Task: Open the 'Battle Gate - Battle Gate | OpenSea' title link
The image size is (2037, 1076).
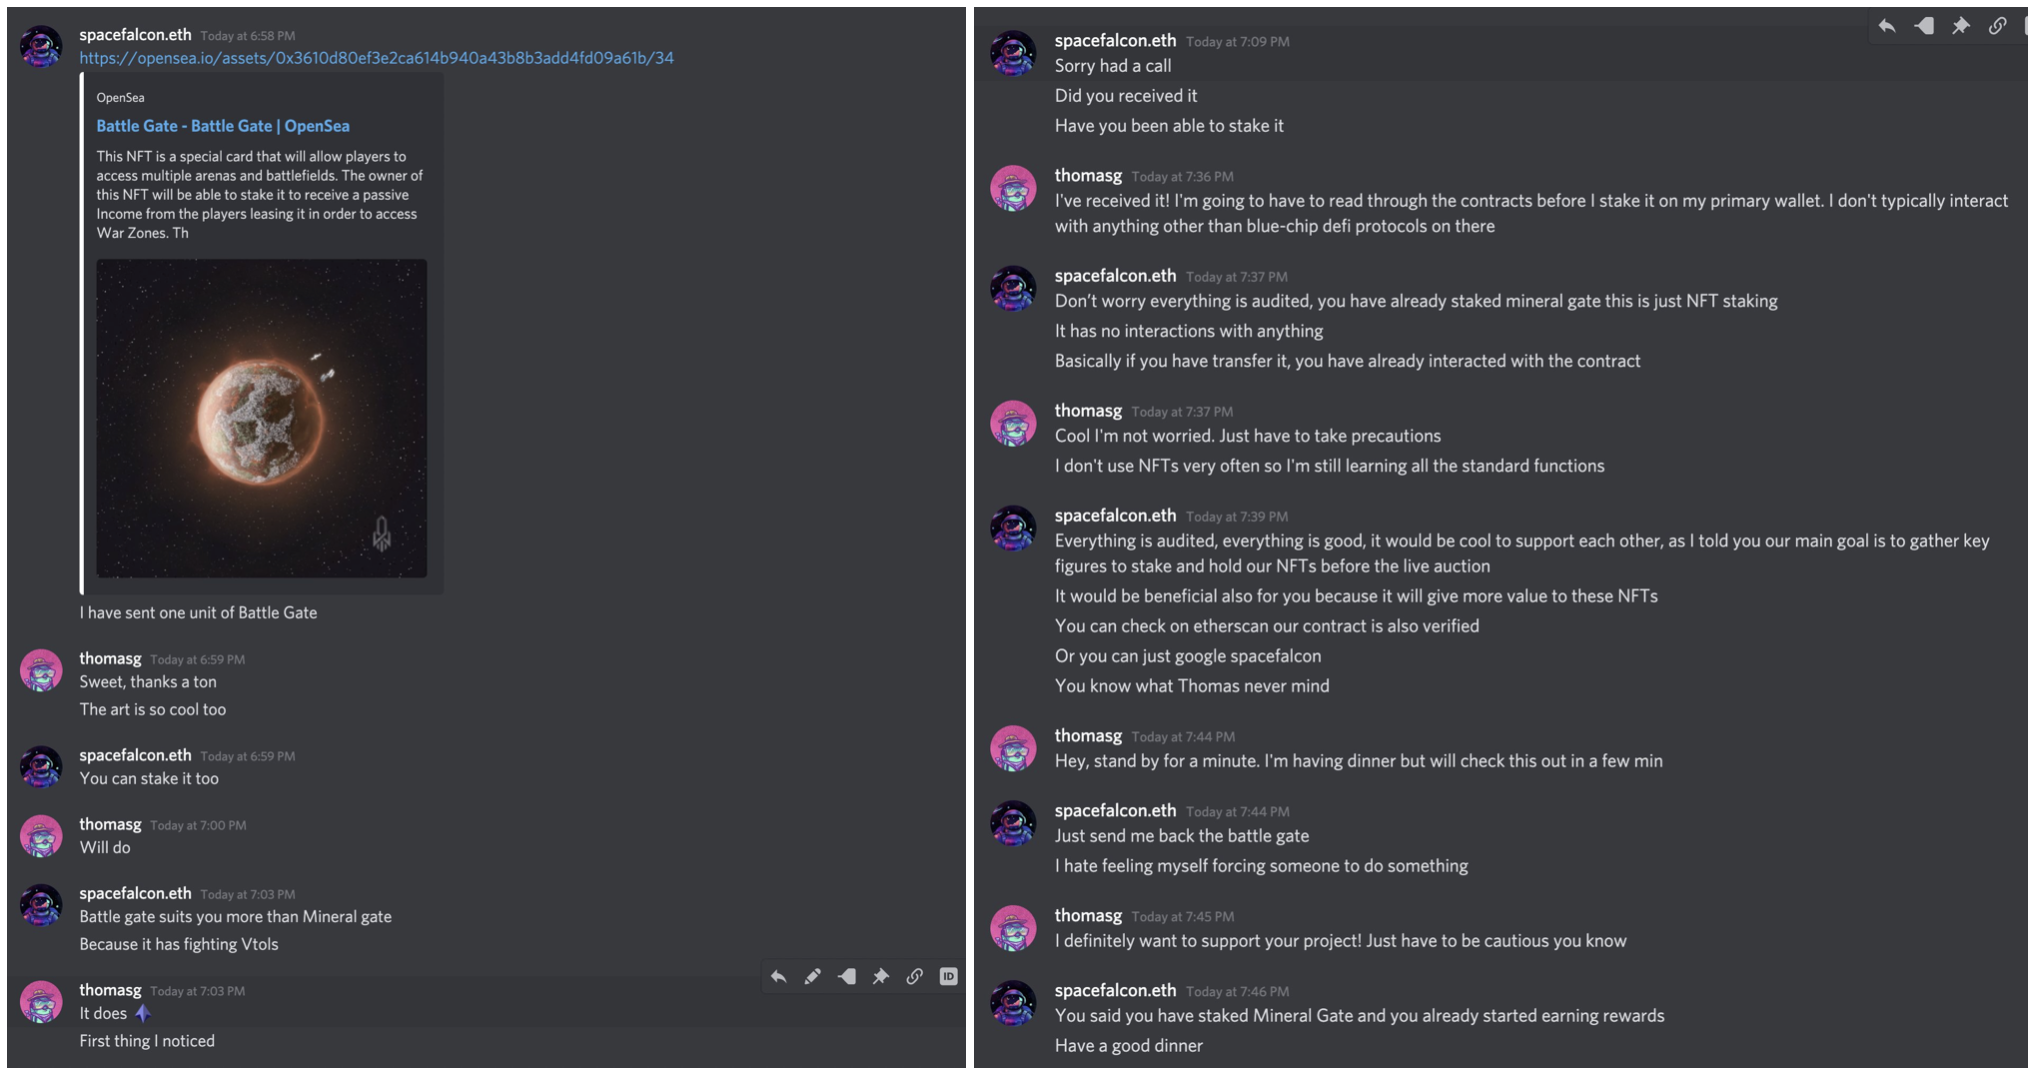Action: 223,126
